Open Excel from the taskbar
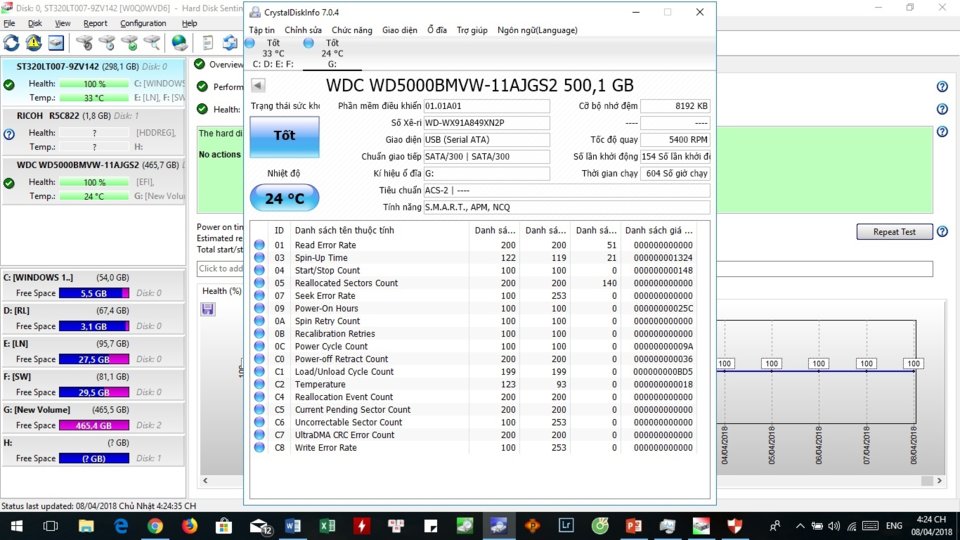960x540 pixels. [328, 526]
